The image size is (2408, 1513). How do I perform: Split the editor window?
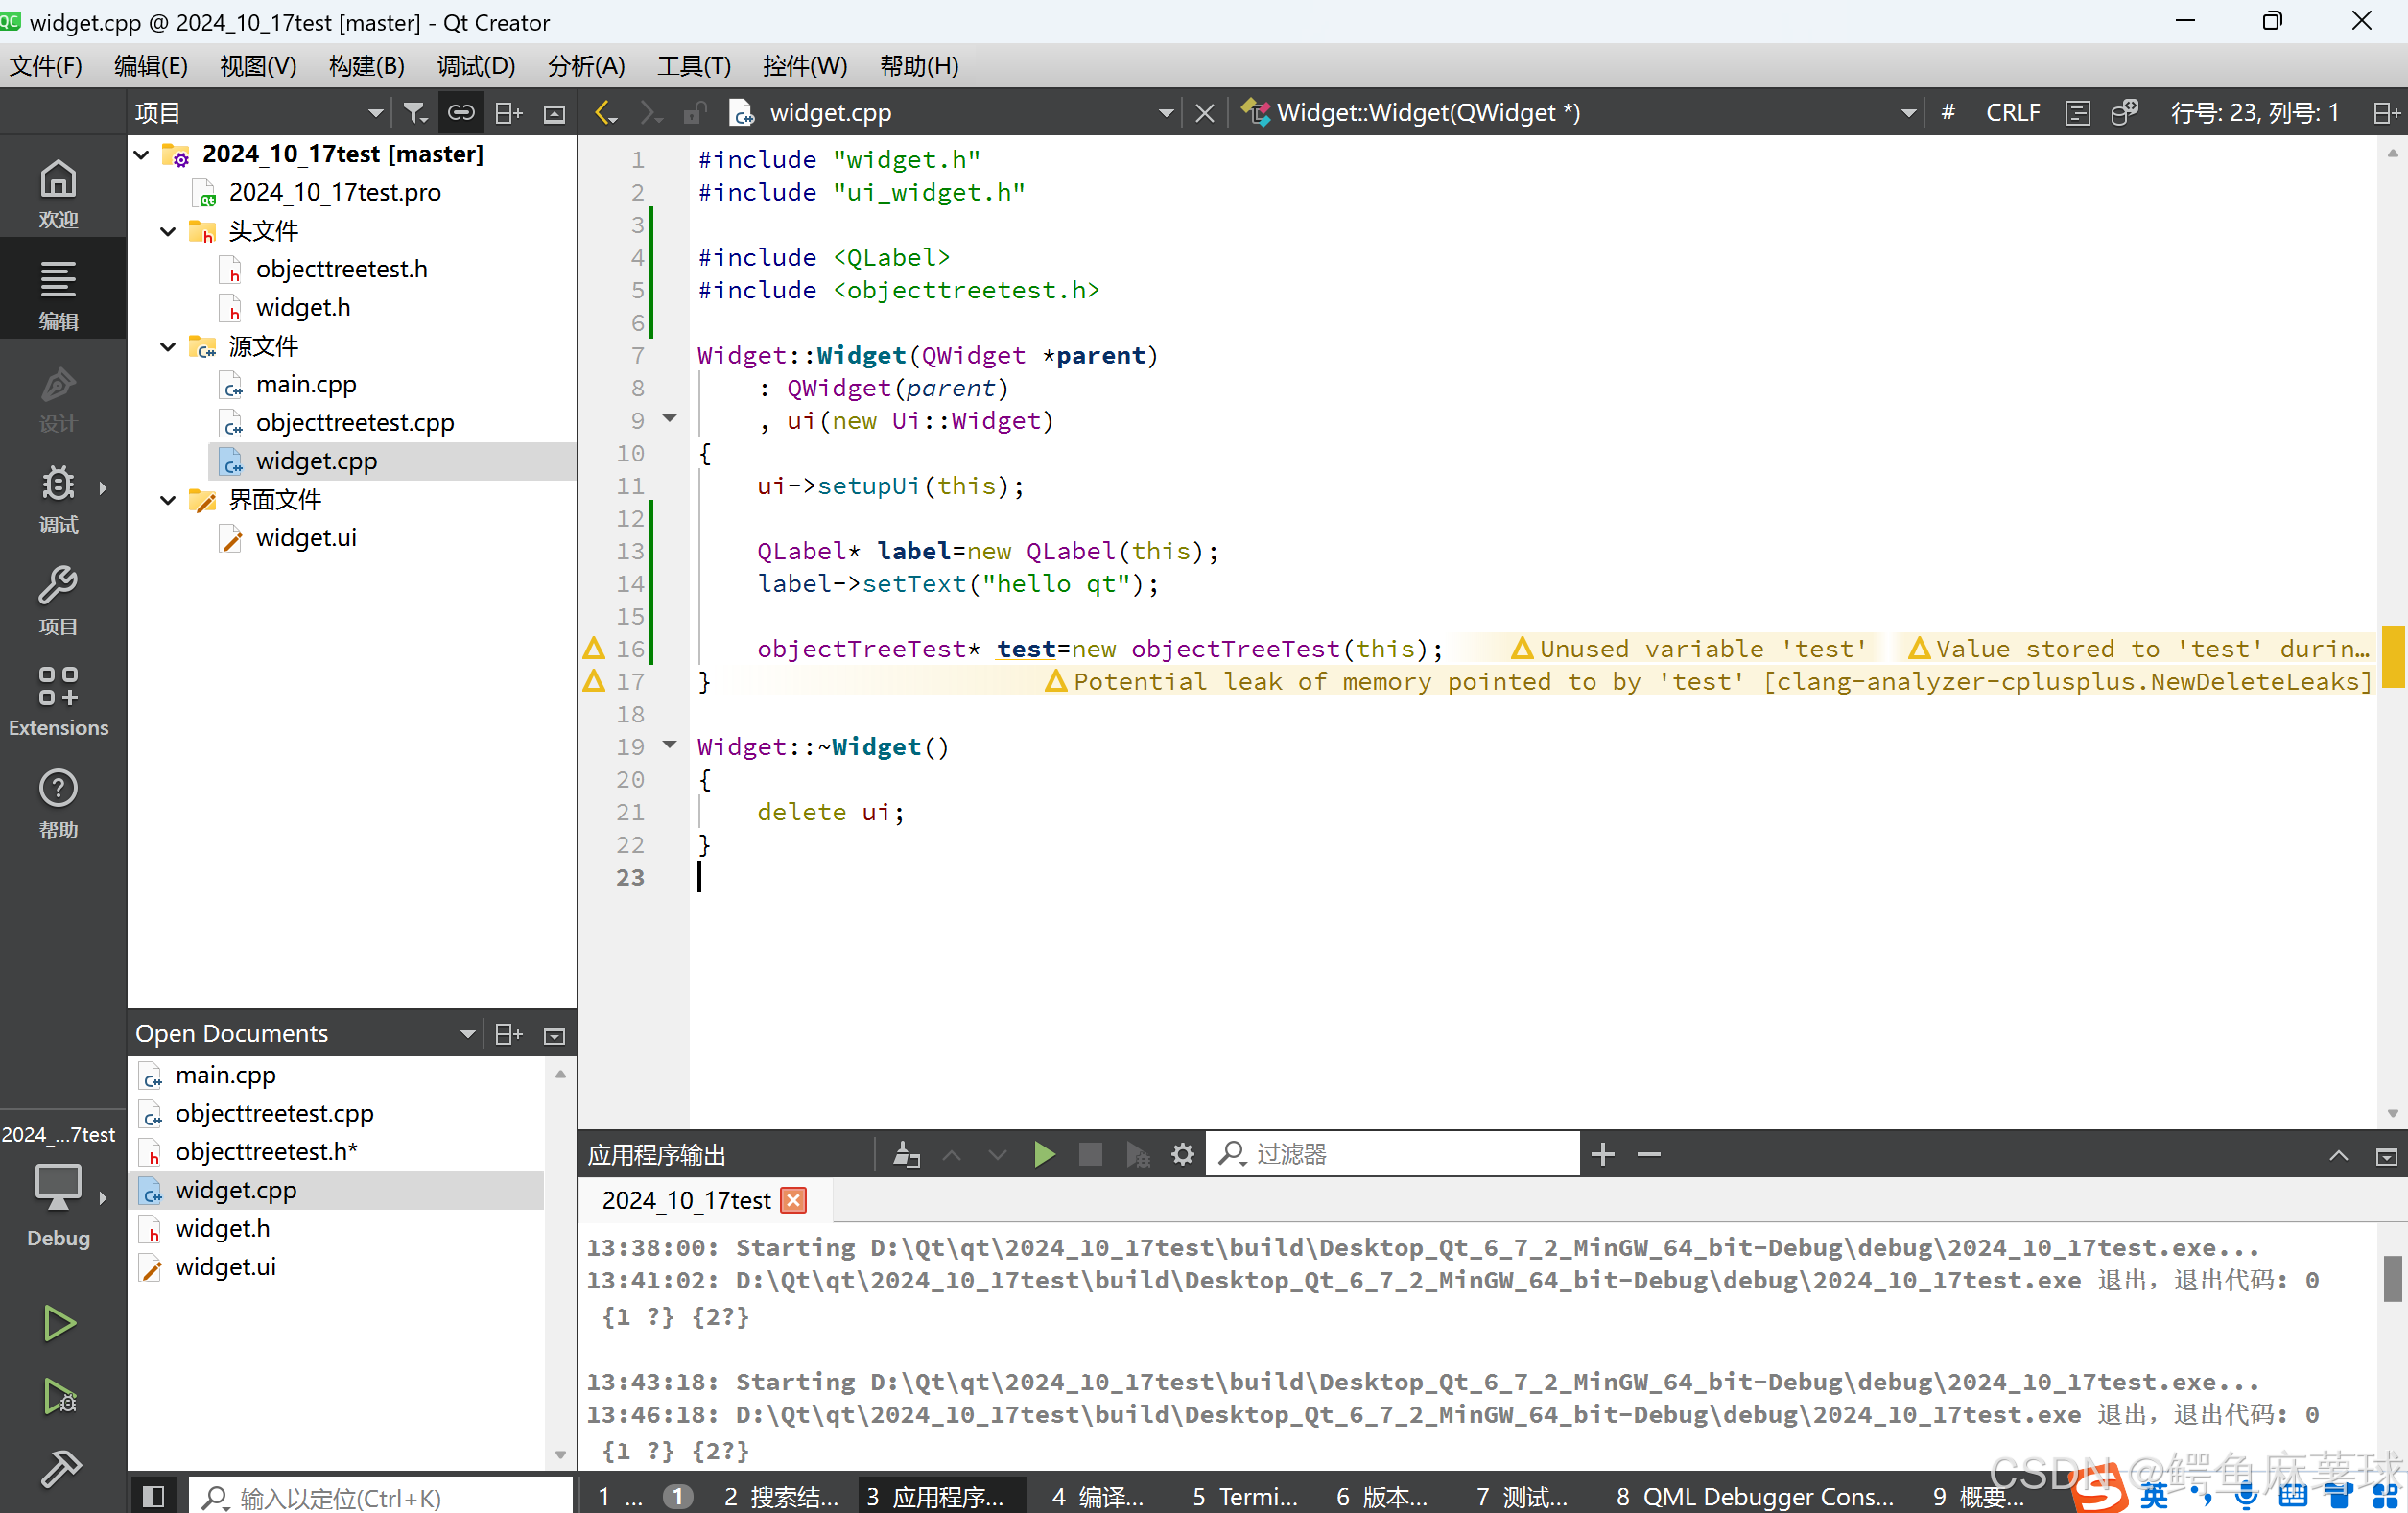pyautogui.click(x=2387, y=113)
